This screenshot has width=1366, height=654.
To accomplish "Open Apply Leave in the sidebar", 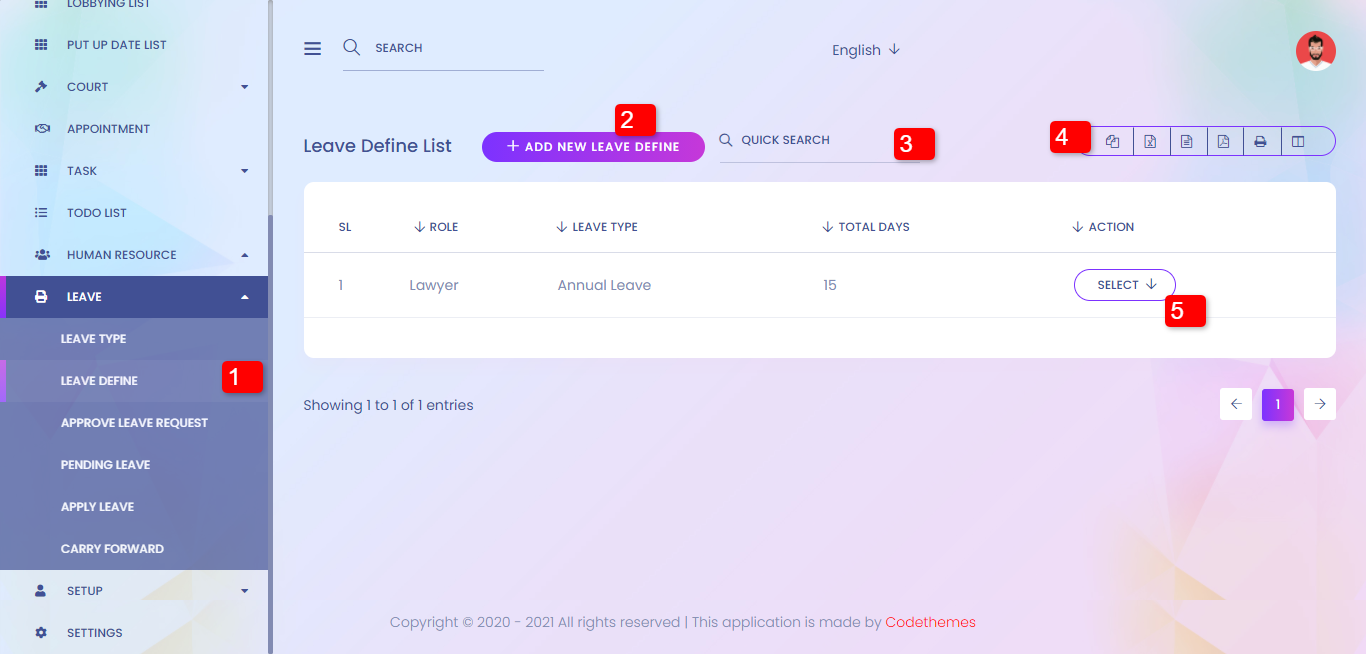I will click(x=97, y=507).
